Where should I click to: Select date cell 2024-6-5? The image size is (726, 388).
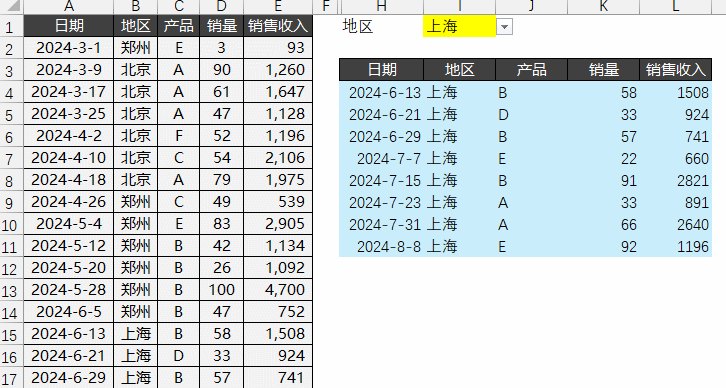[x=69, y=312]
